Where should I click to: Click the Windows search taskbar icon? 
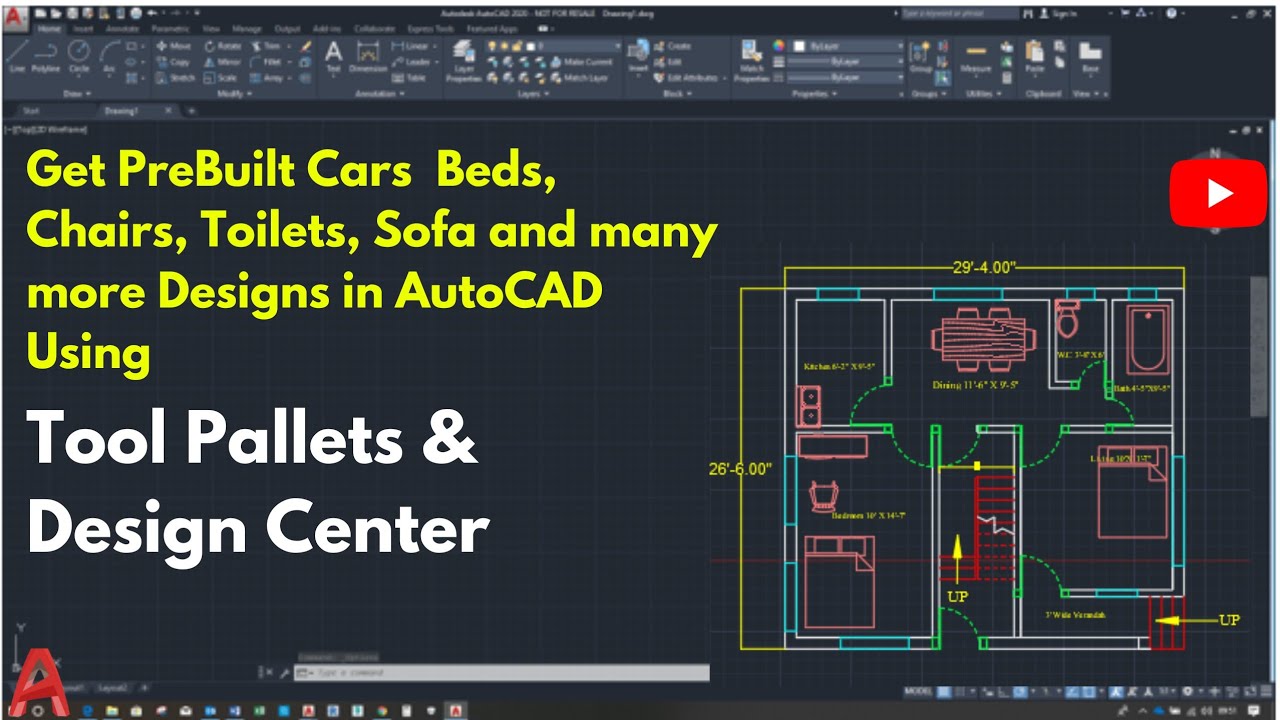38,710
